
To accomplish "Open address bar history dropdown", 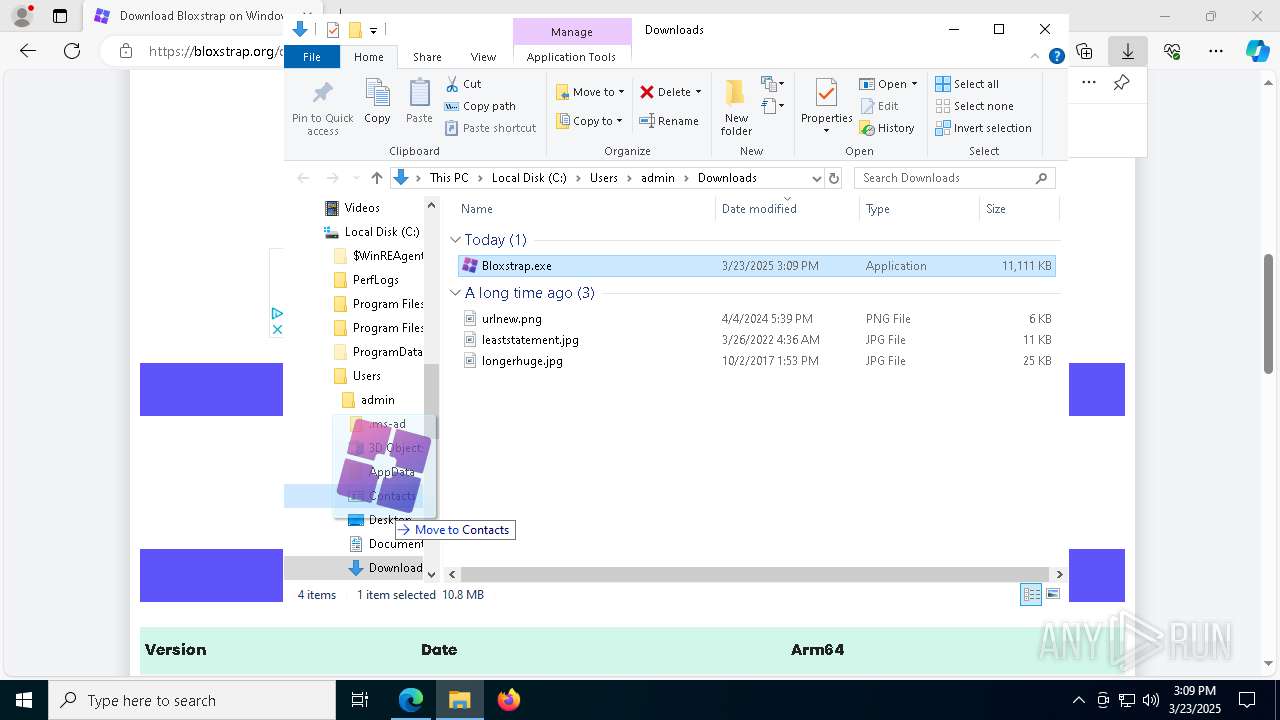I will pos(816,178).
